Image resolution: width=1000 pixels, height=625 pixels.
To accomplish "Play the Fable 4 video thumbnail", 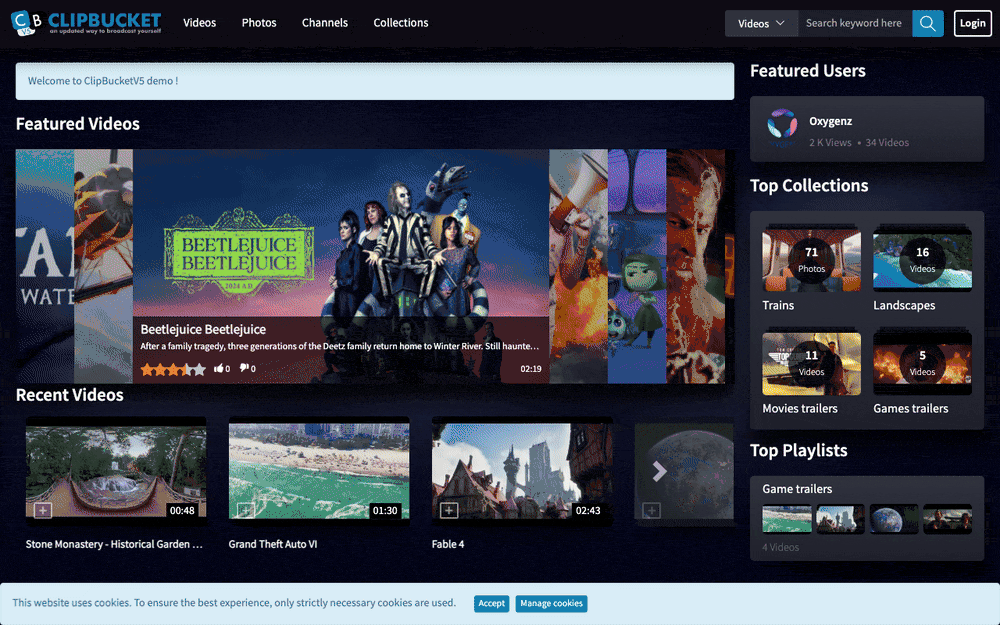I will 522,471.
